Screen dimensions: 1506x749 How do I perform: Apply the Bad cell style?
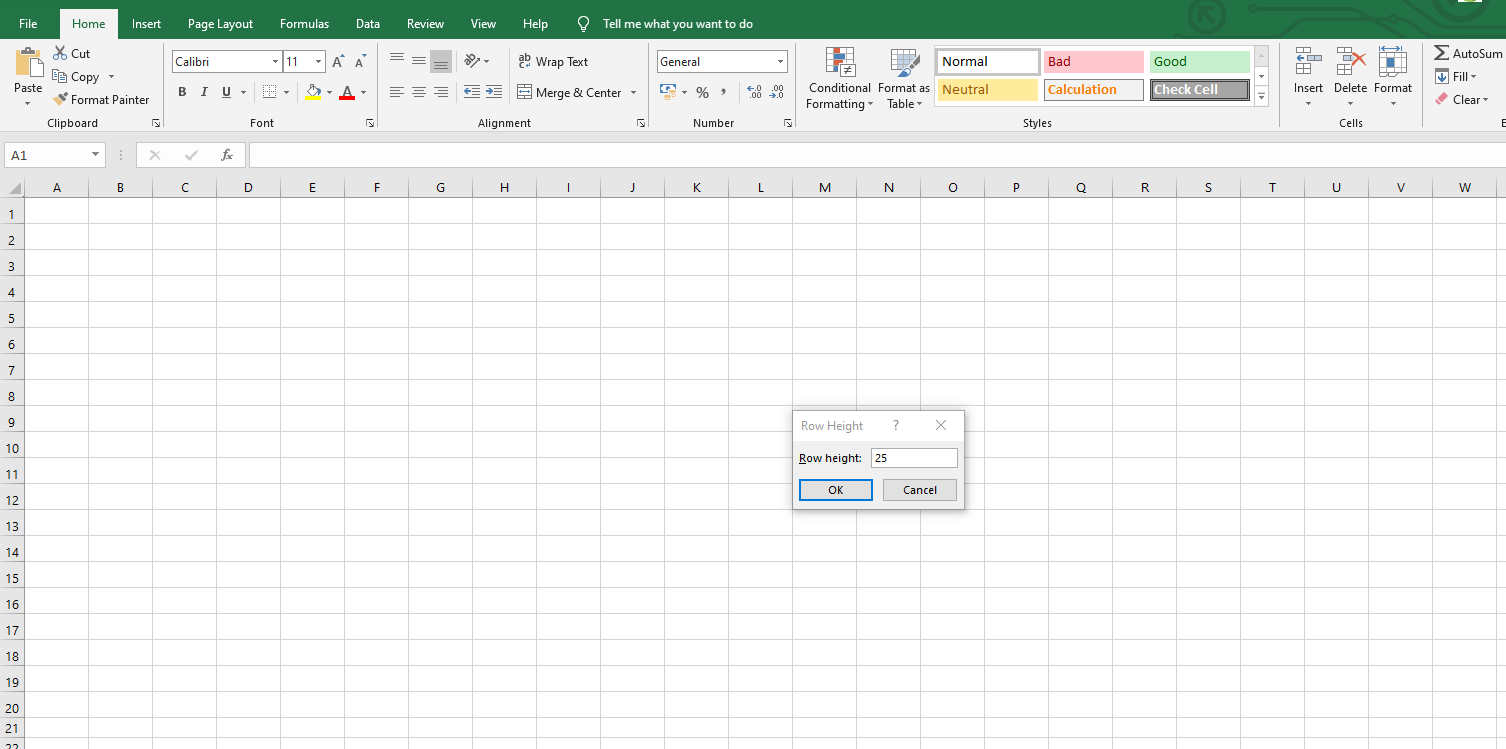tap(1093, 61)
